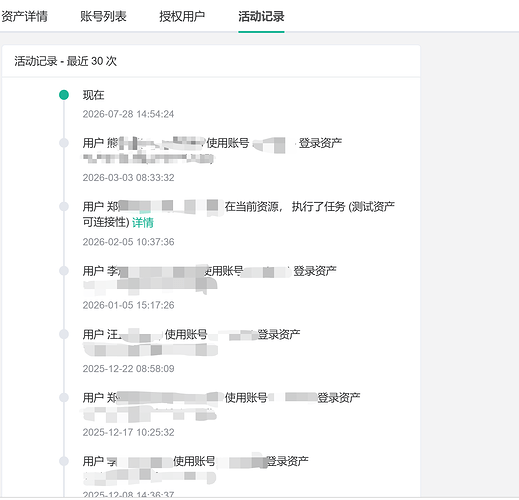Click timeline dot for 2025-12-17 10:25:32 entry

coord(64,397)
